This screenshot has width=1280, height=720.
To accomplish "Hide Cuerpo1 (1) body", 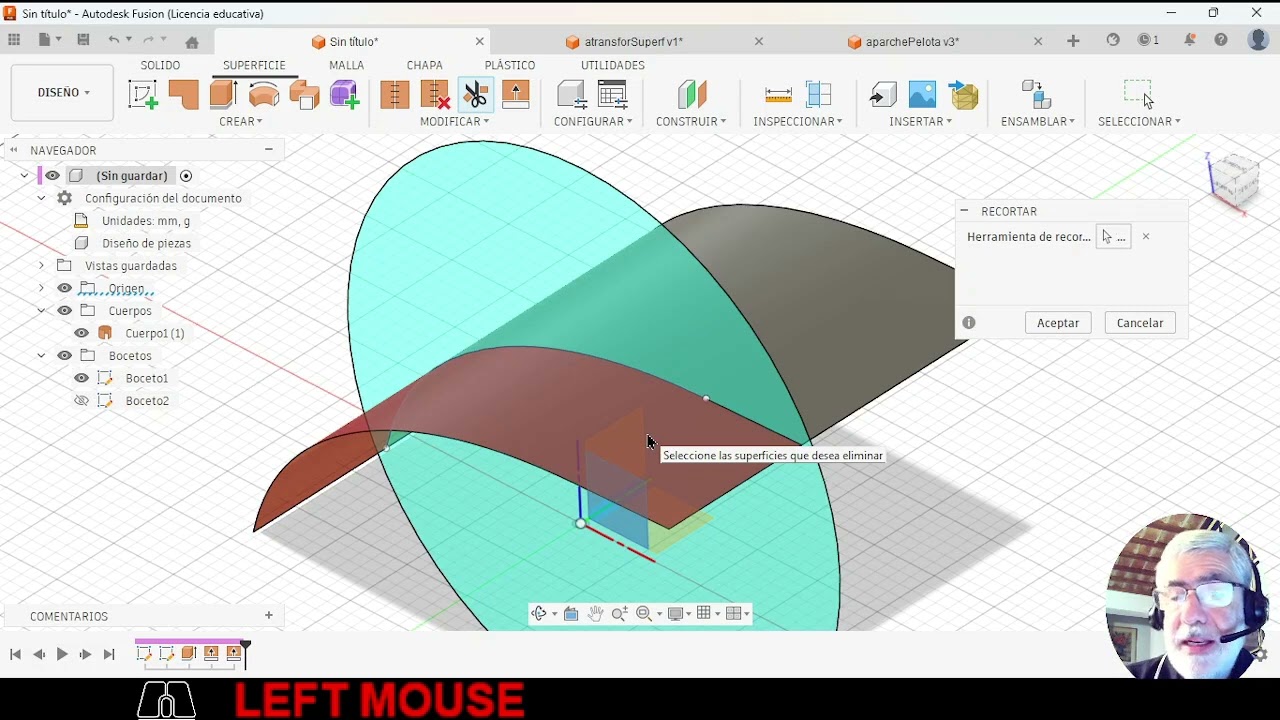I will pyautogui.click(x=82, y=333).
